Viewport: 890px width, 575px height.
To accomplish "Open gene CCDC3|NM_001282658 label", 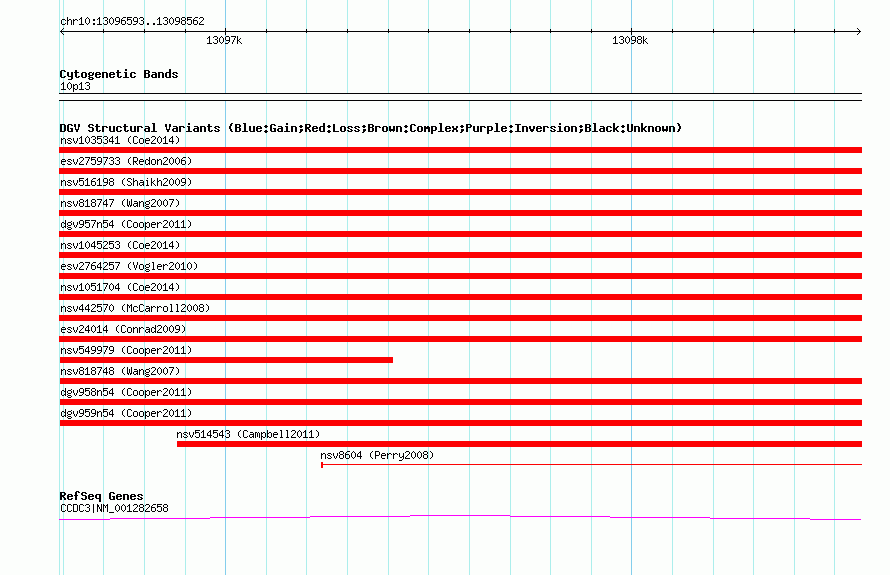I will tap(114, 509).
